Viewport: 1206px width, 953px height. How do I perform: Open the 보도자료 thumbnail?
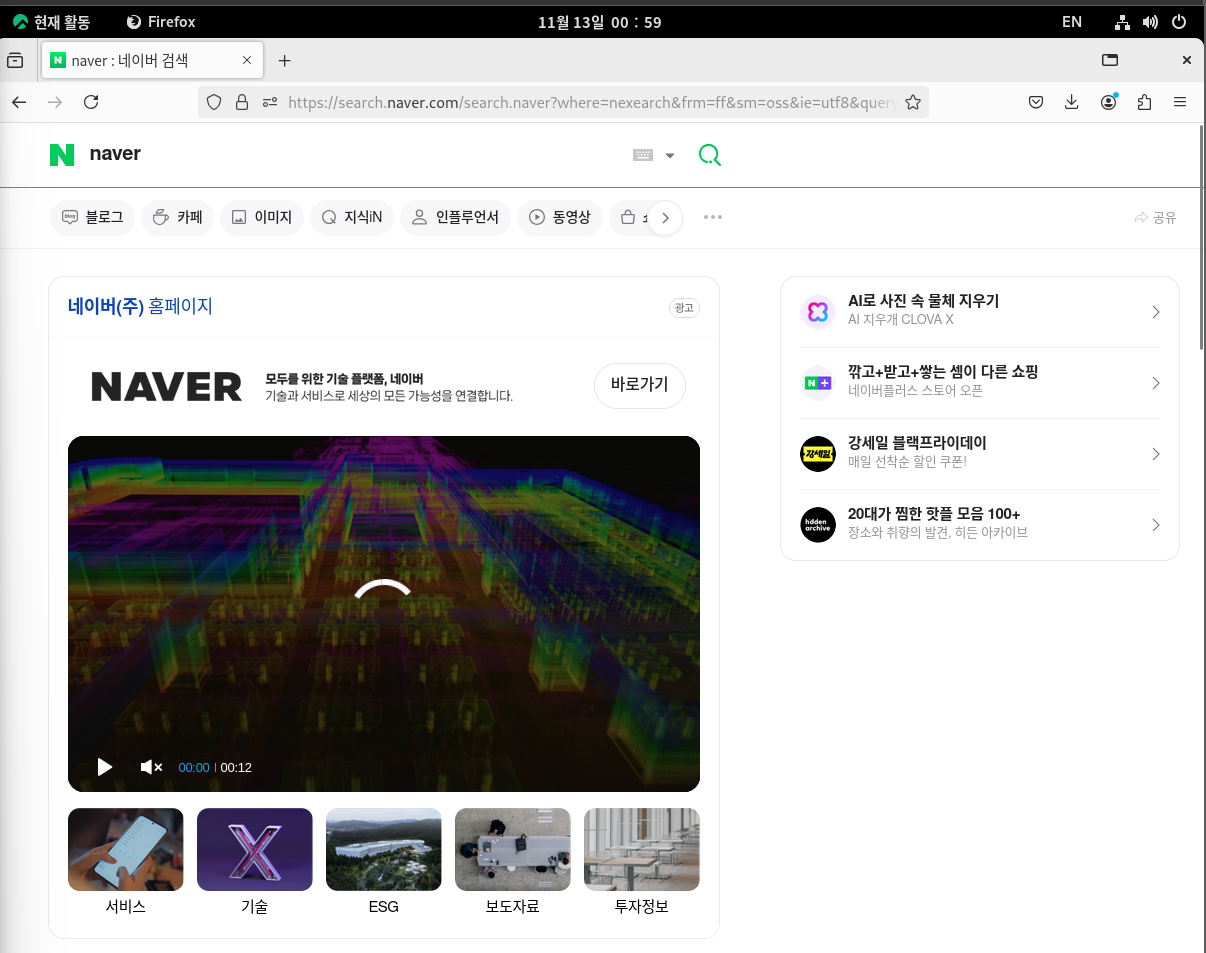513,849
